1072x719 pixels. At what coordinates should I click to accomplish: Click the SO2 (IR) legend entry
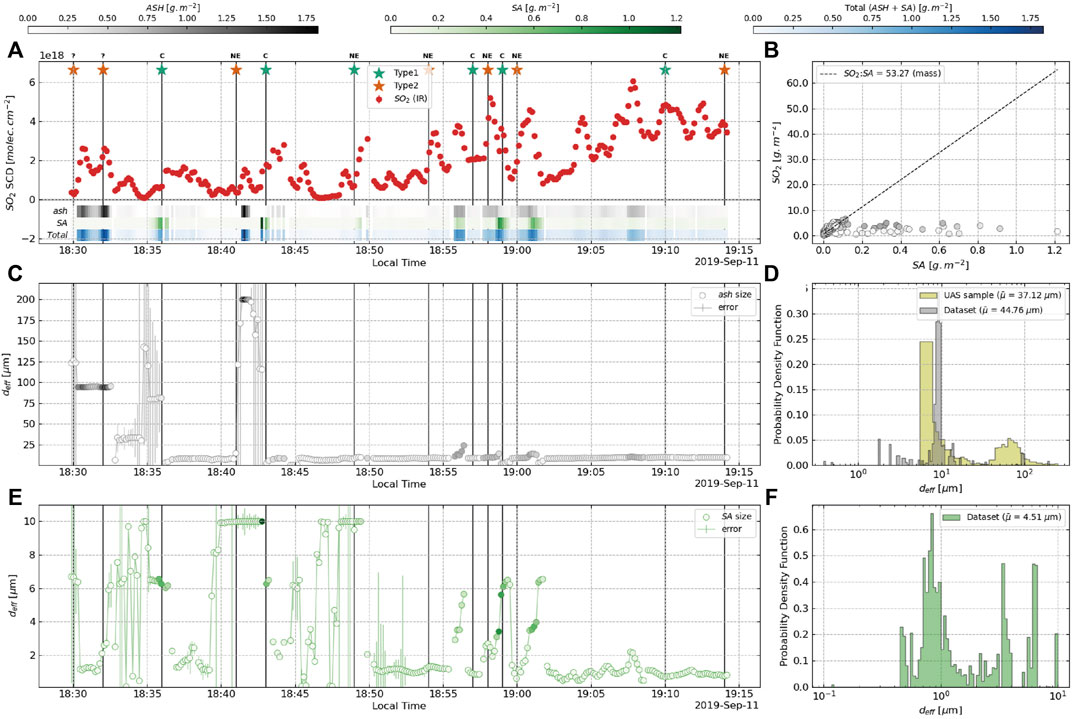pyautogui.click(x=401, y=98)
